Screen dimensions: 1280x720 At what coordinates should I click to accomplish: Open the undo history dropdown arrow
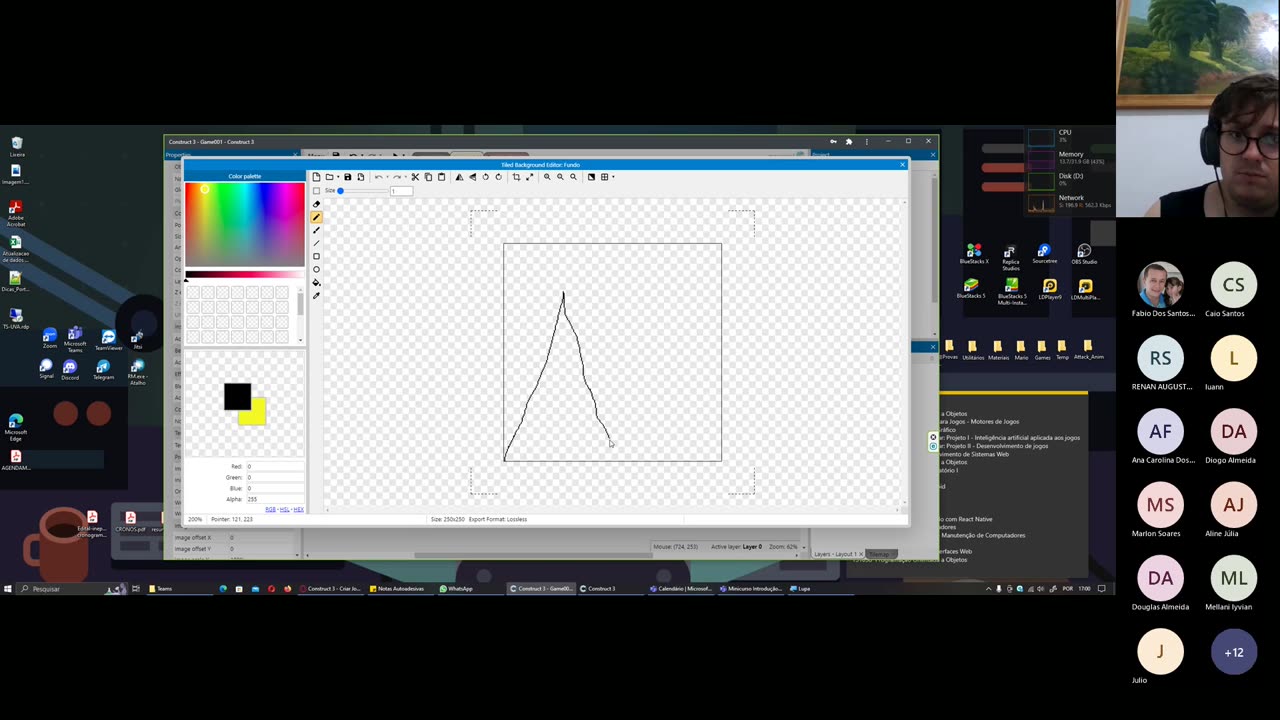387,177
